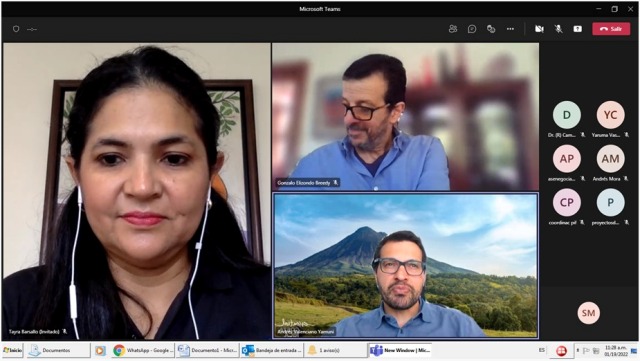Open WhatsApp Chrome taskbar item

click(143, 350)
